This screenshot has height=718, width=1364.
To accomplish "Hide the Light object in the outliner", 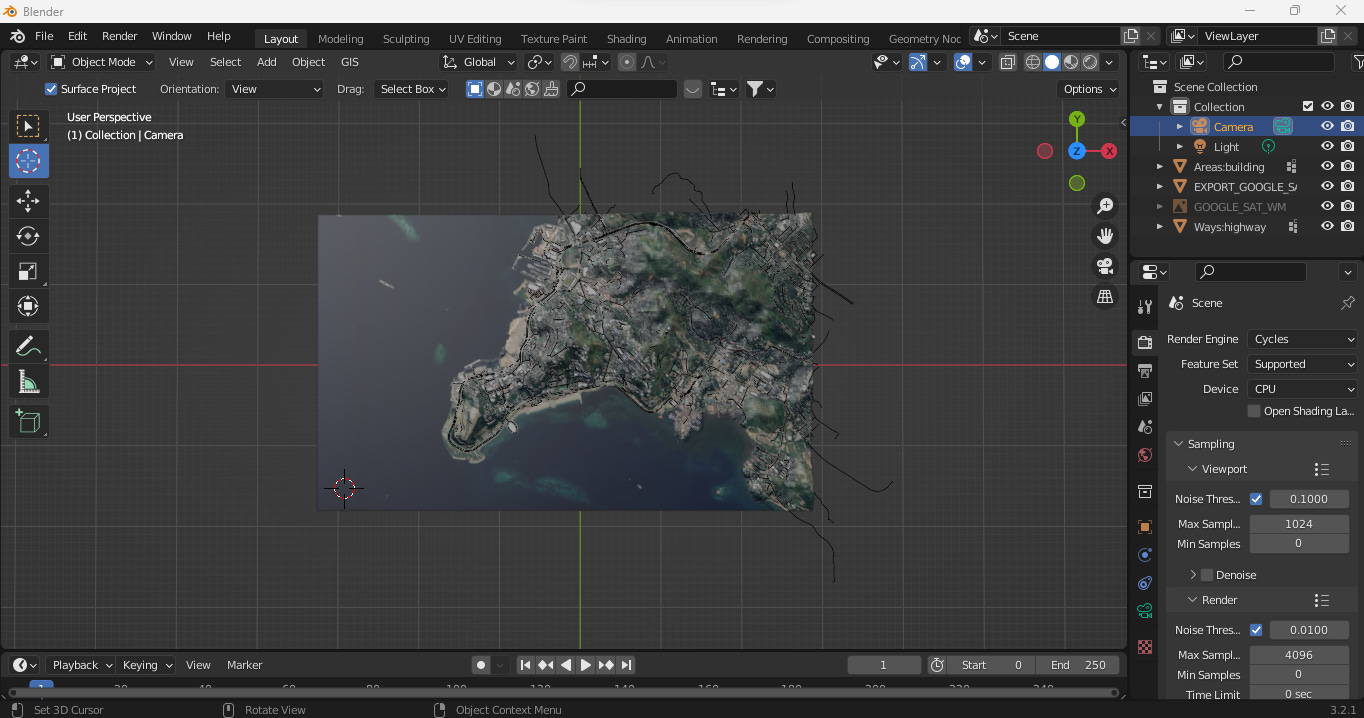I will click(x=1327, y=145).
